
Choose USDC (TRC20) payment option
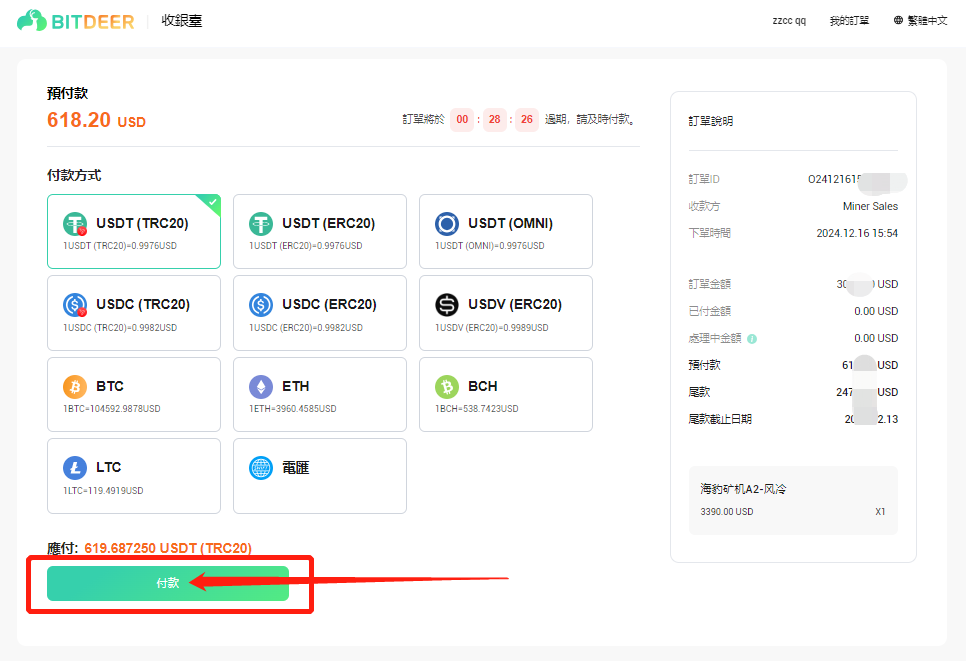click(x=134, y=313)
